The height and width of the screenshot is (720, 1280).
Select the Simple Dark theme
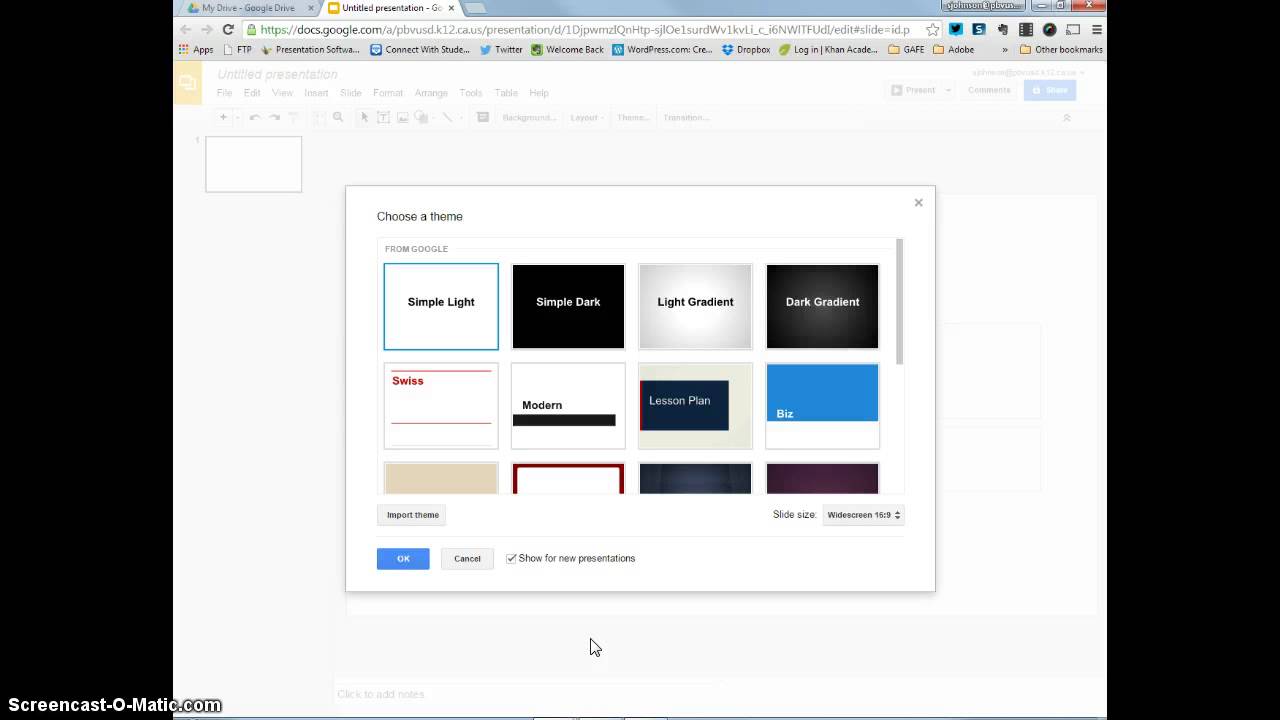(x=568, y=307)
